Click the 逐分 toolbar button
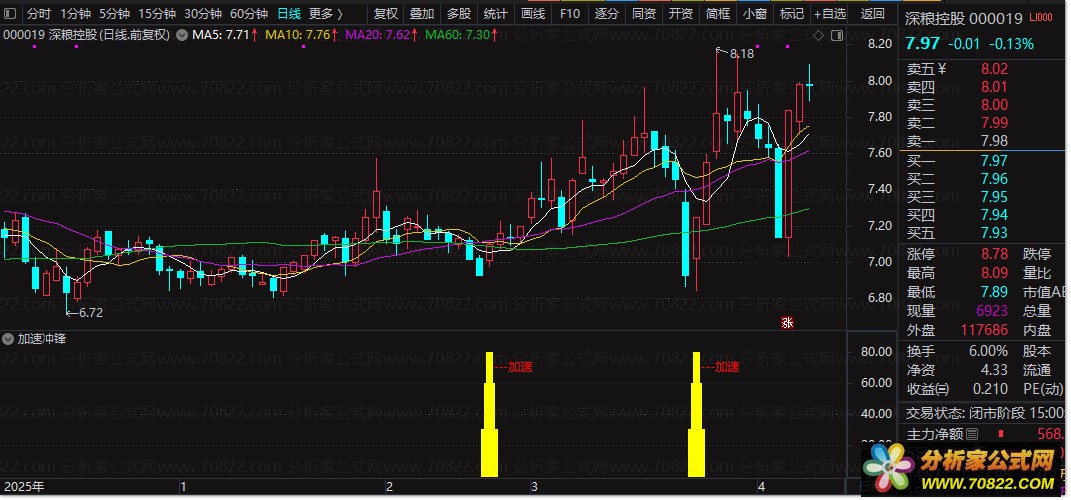The image size is (1071, 500). click(x=607, y=13)
